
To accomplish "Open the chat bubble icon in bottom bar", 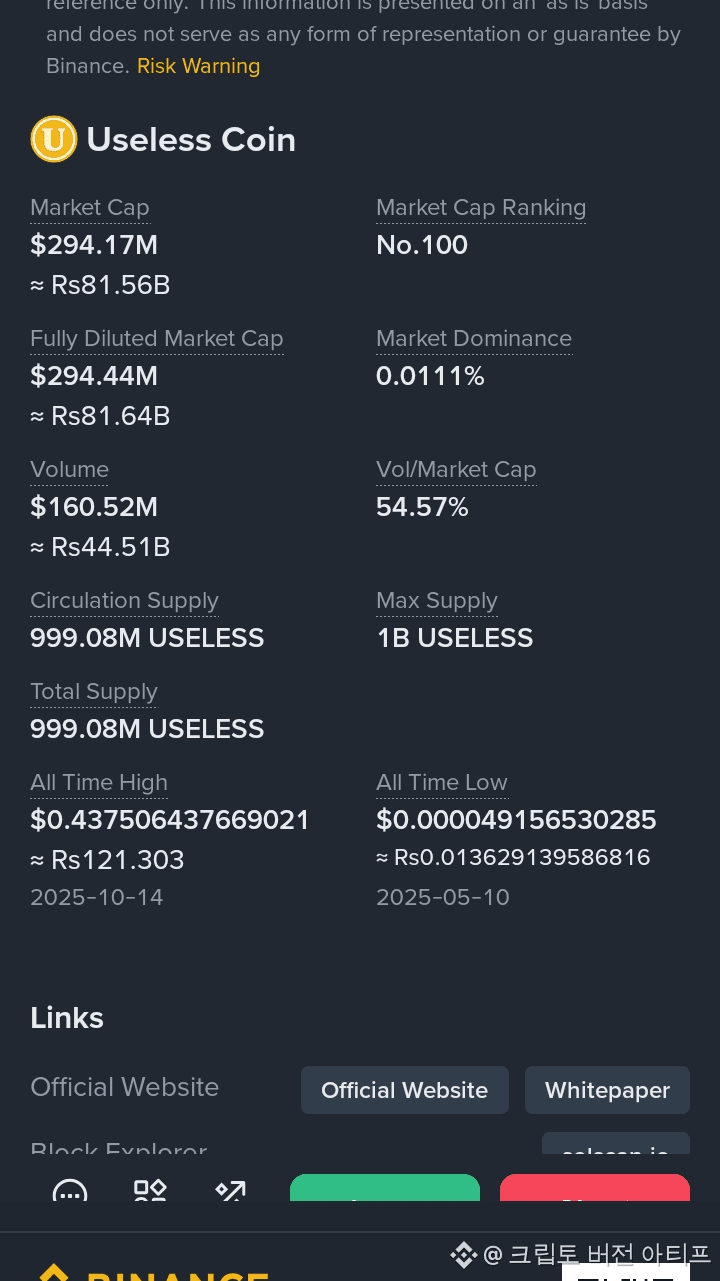I will click(70, 1191).
